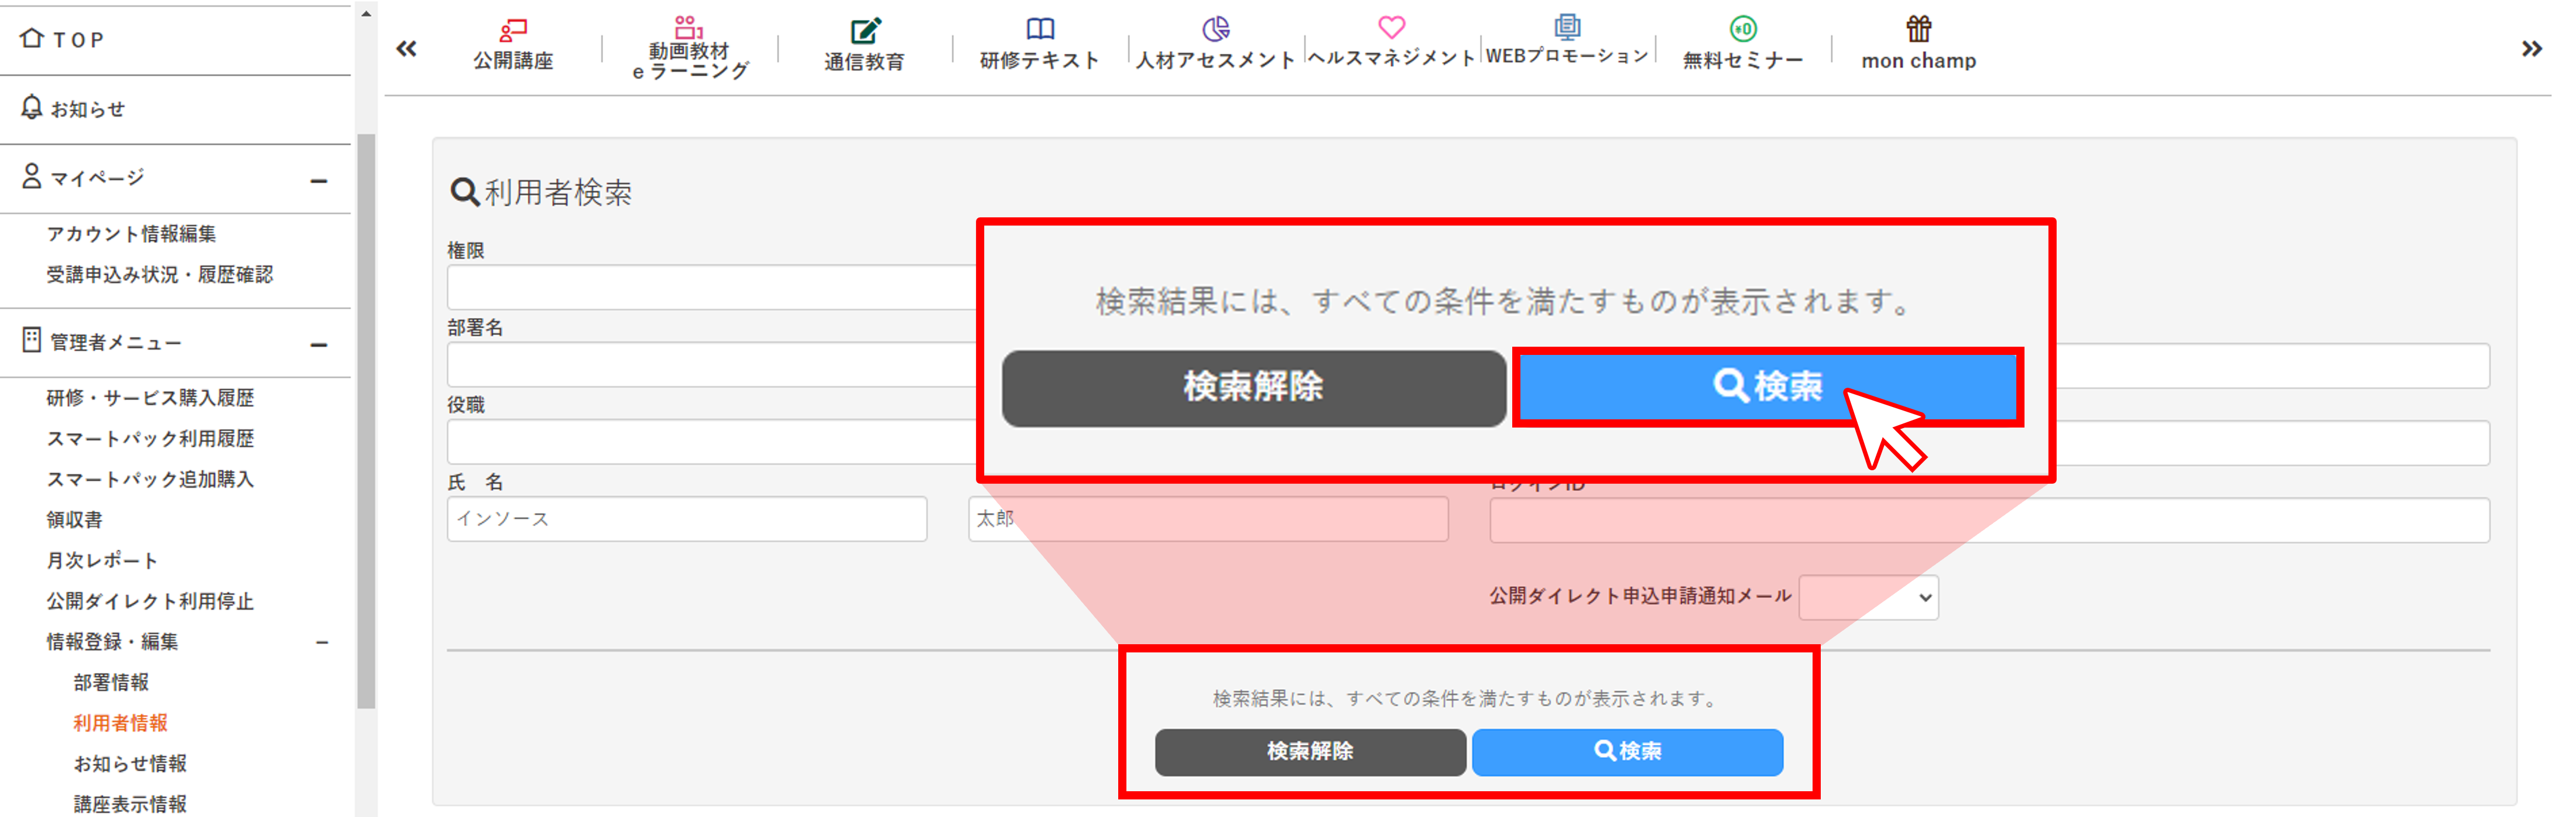Open 受講申込み状況・履歴確認

[160, 274]
